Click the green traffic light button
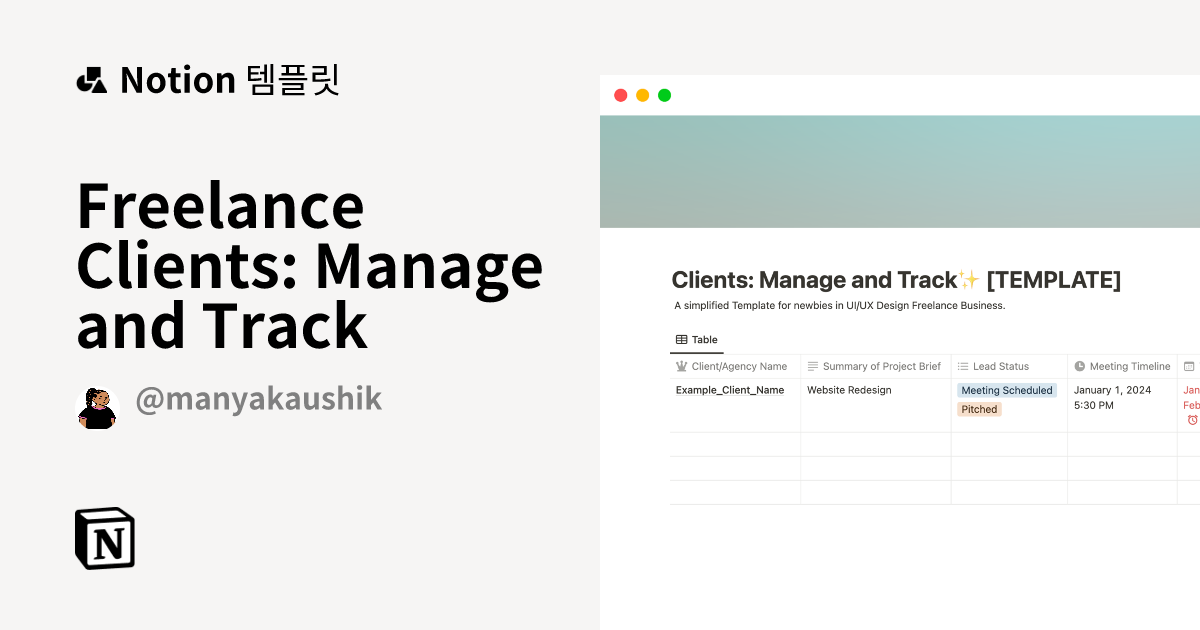This screenshot has width=1200, height=630. (663, 94)
